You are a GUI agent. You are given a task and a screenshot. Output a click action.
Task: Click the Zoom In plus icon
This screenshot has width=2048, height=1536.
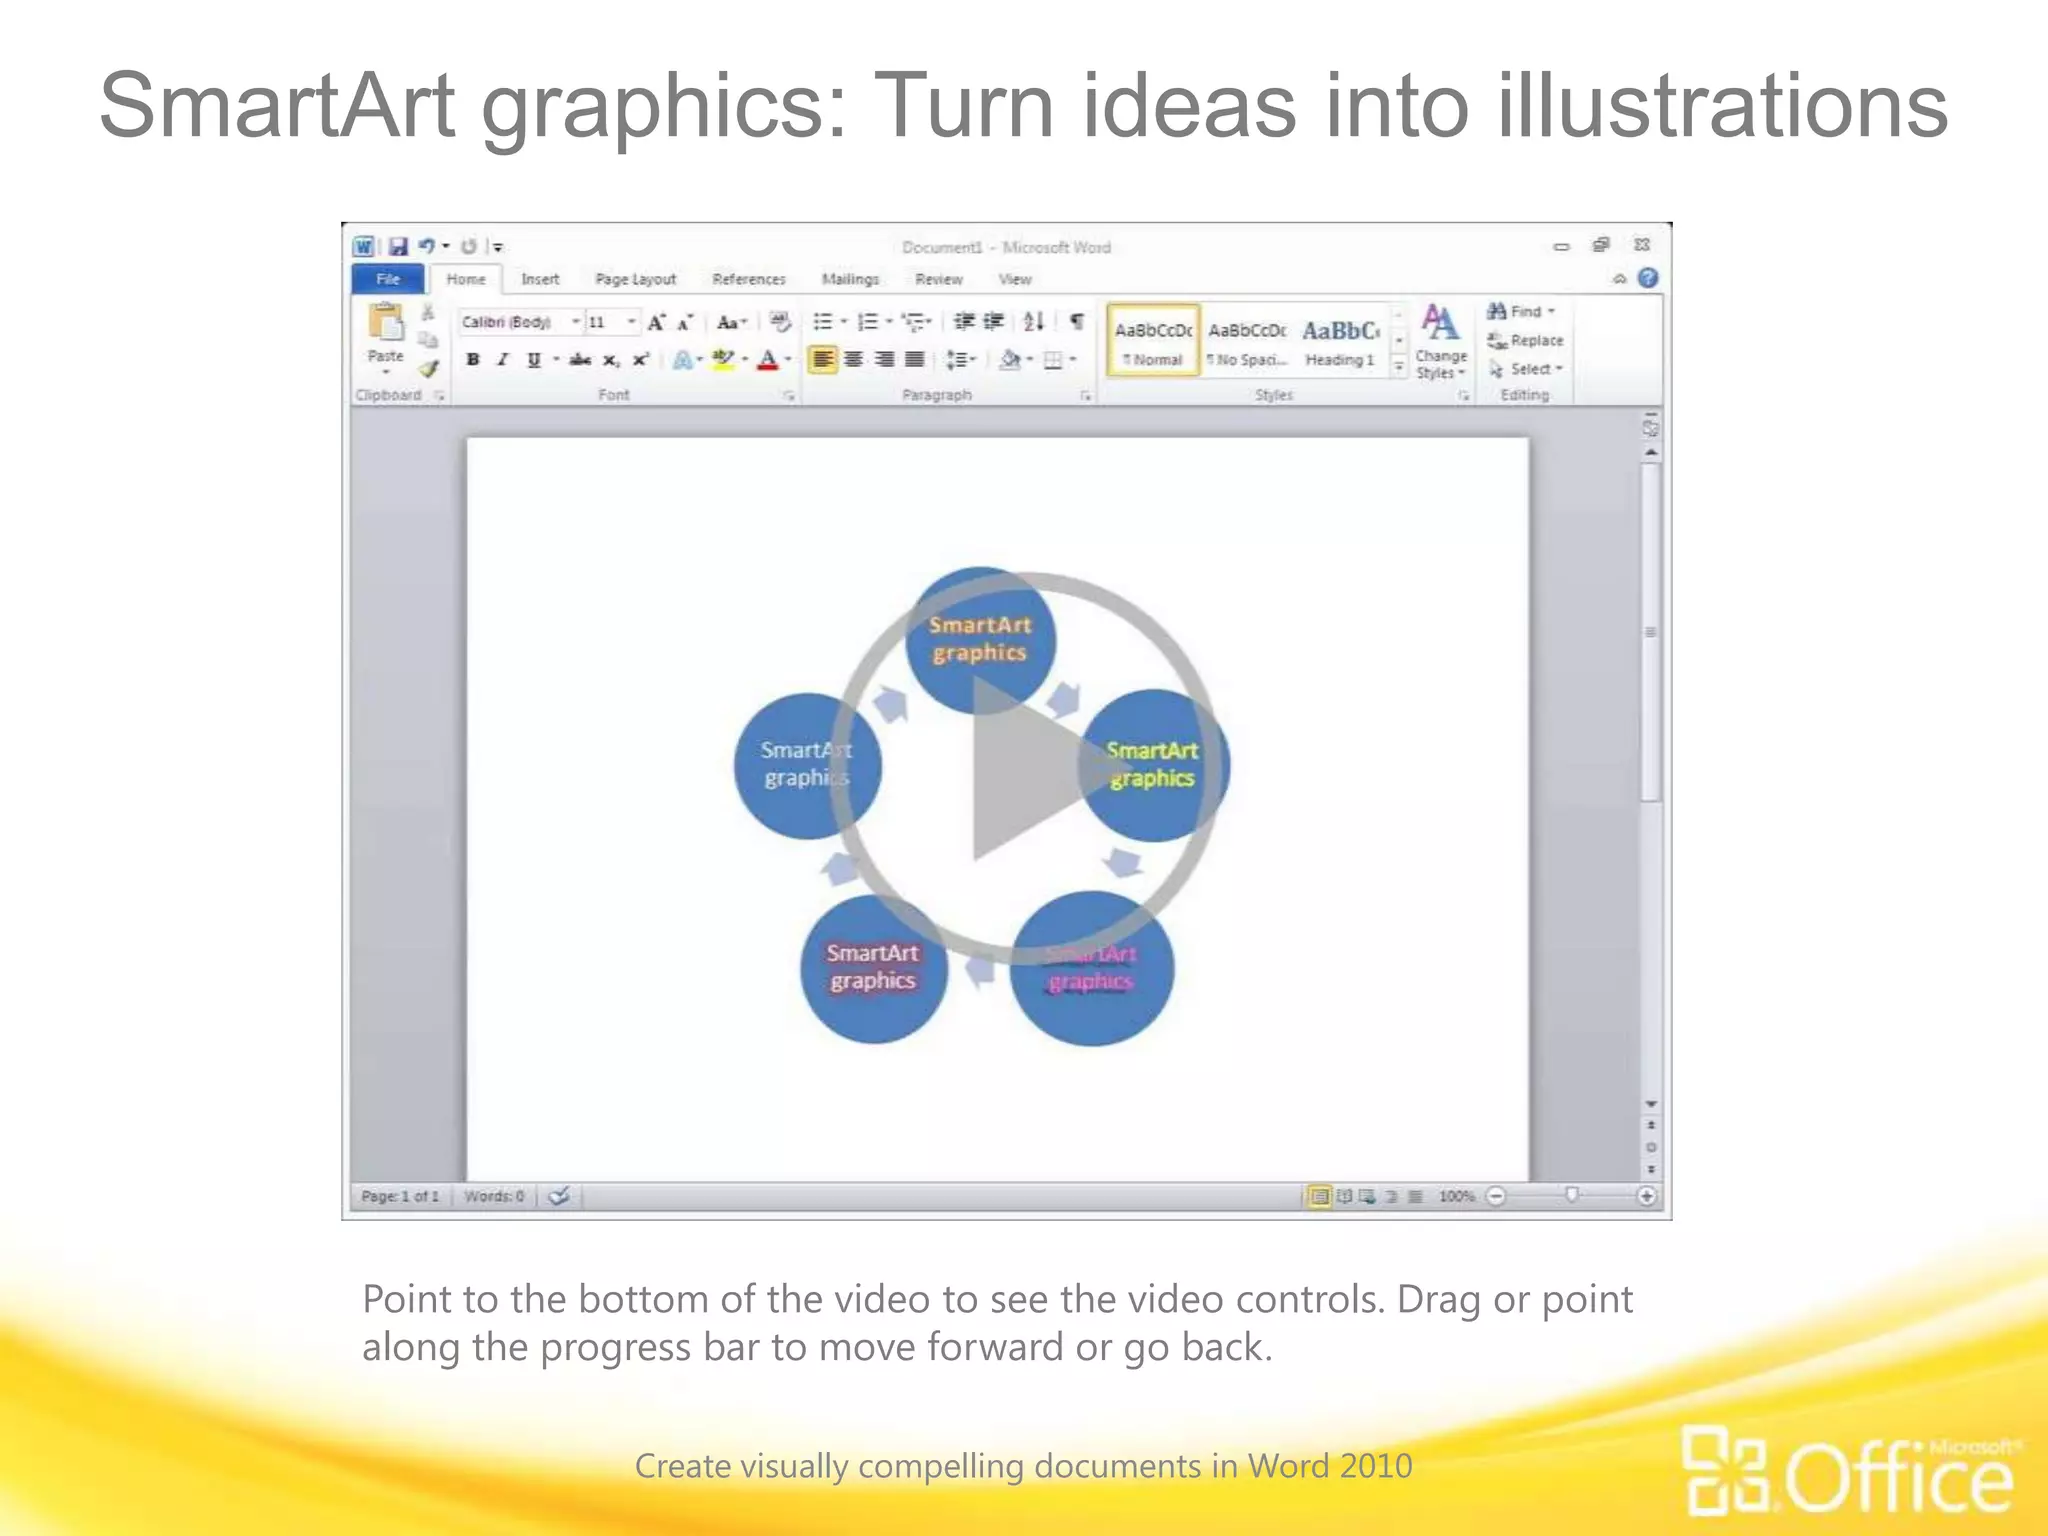(x=1646, y=1196)
